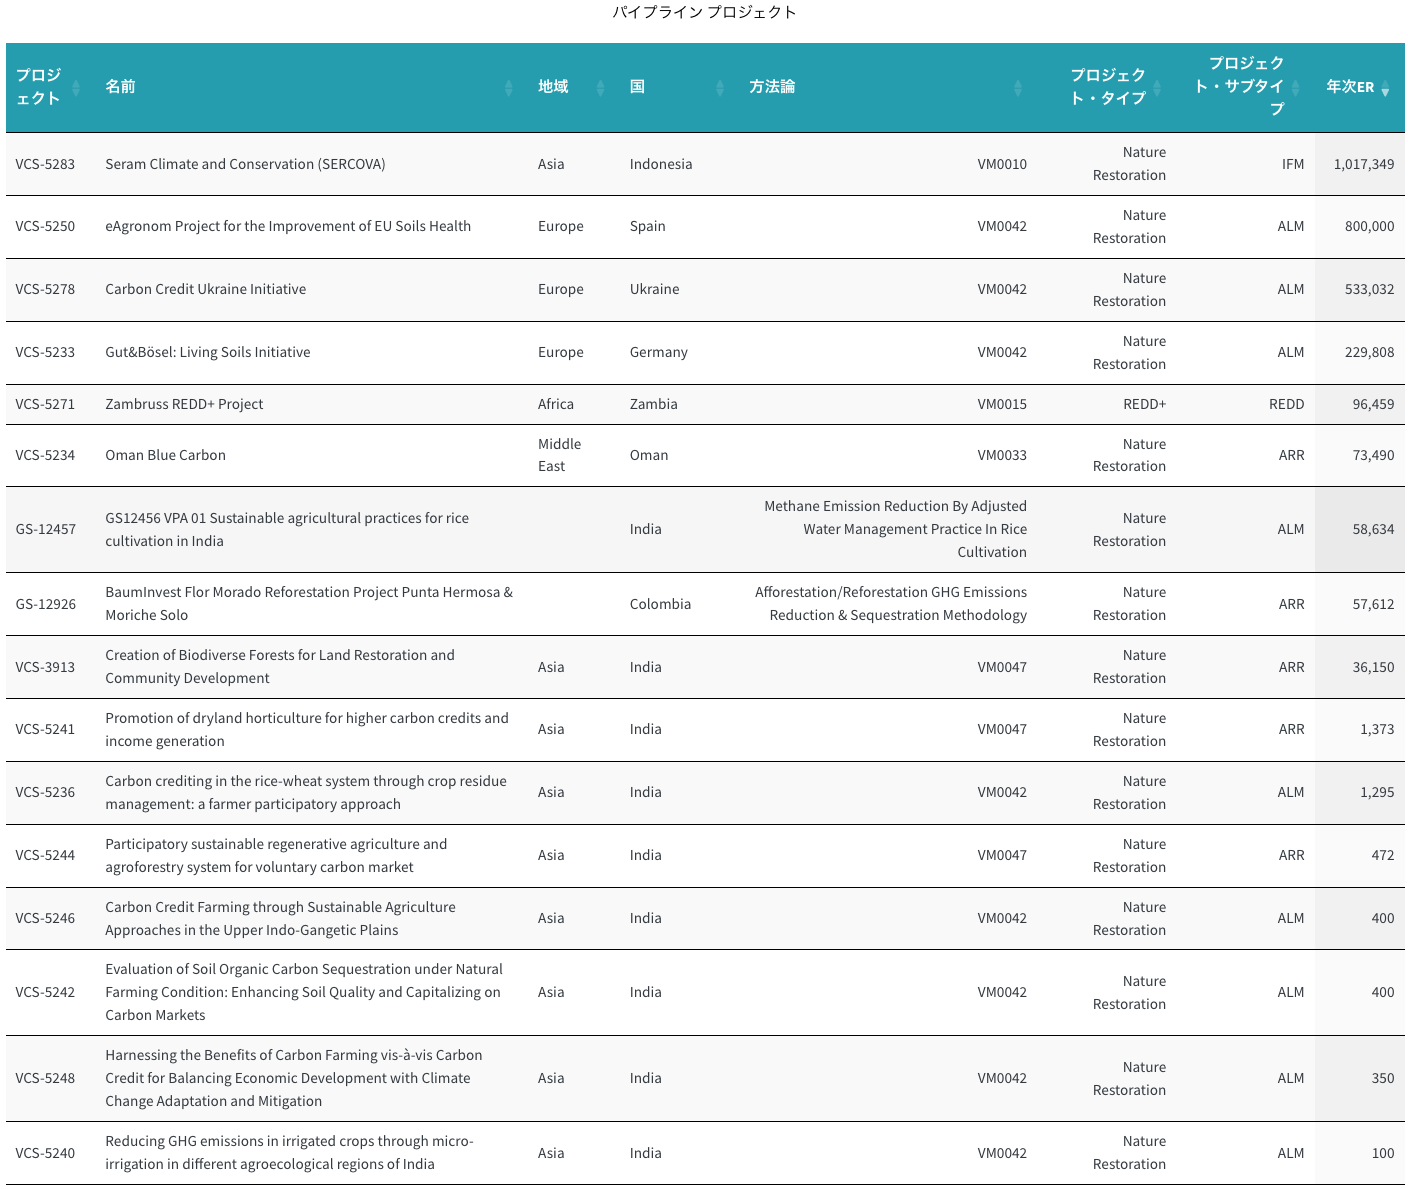Click the 1,017,349 annual ER cell
Image resolution: width=1408 pixels, height=1189 pixels.
click(x=1363, y=164)
